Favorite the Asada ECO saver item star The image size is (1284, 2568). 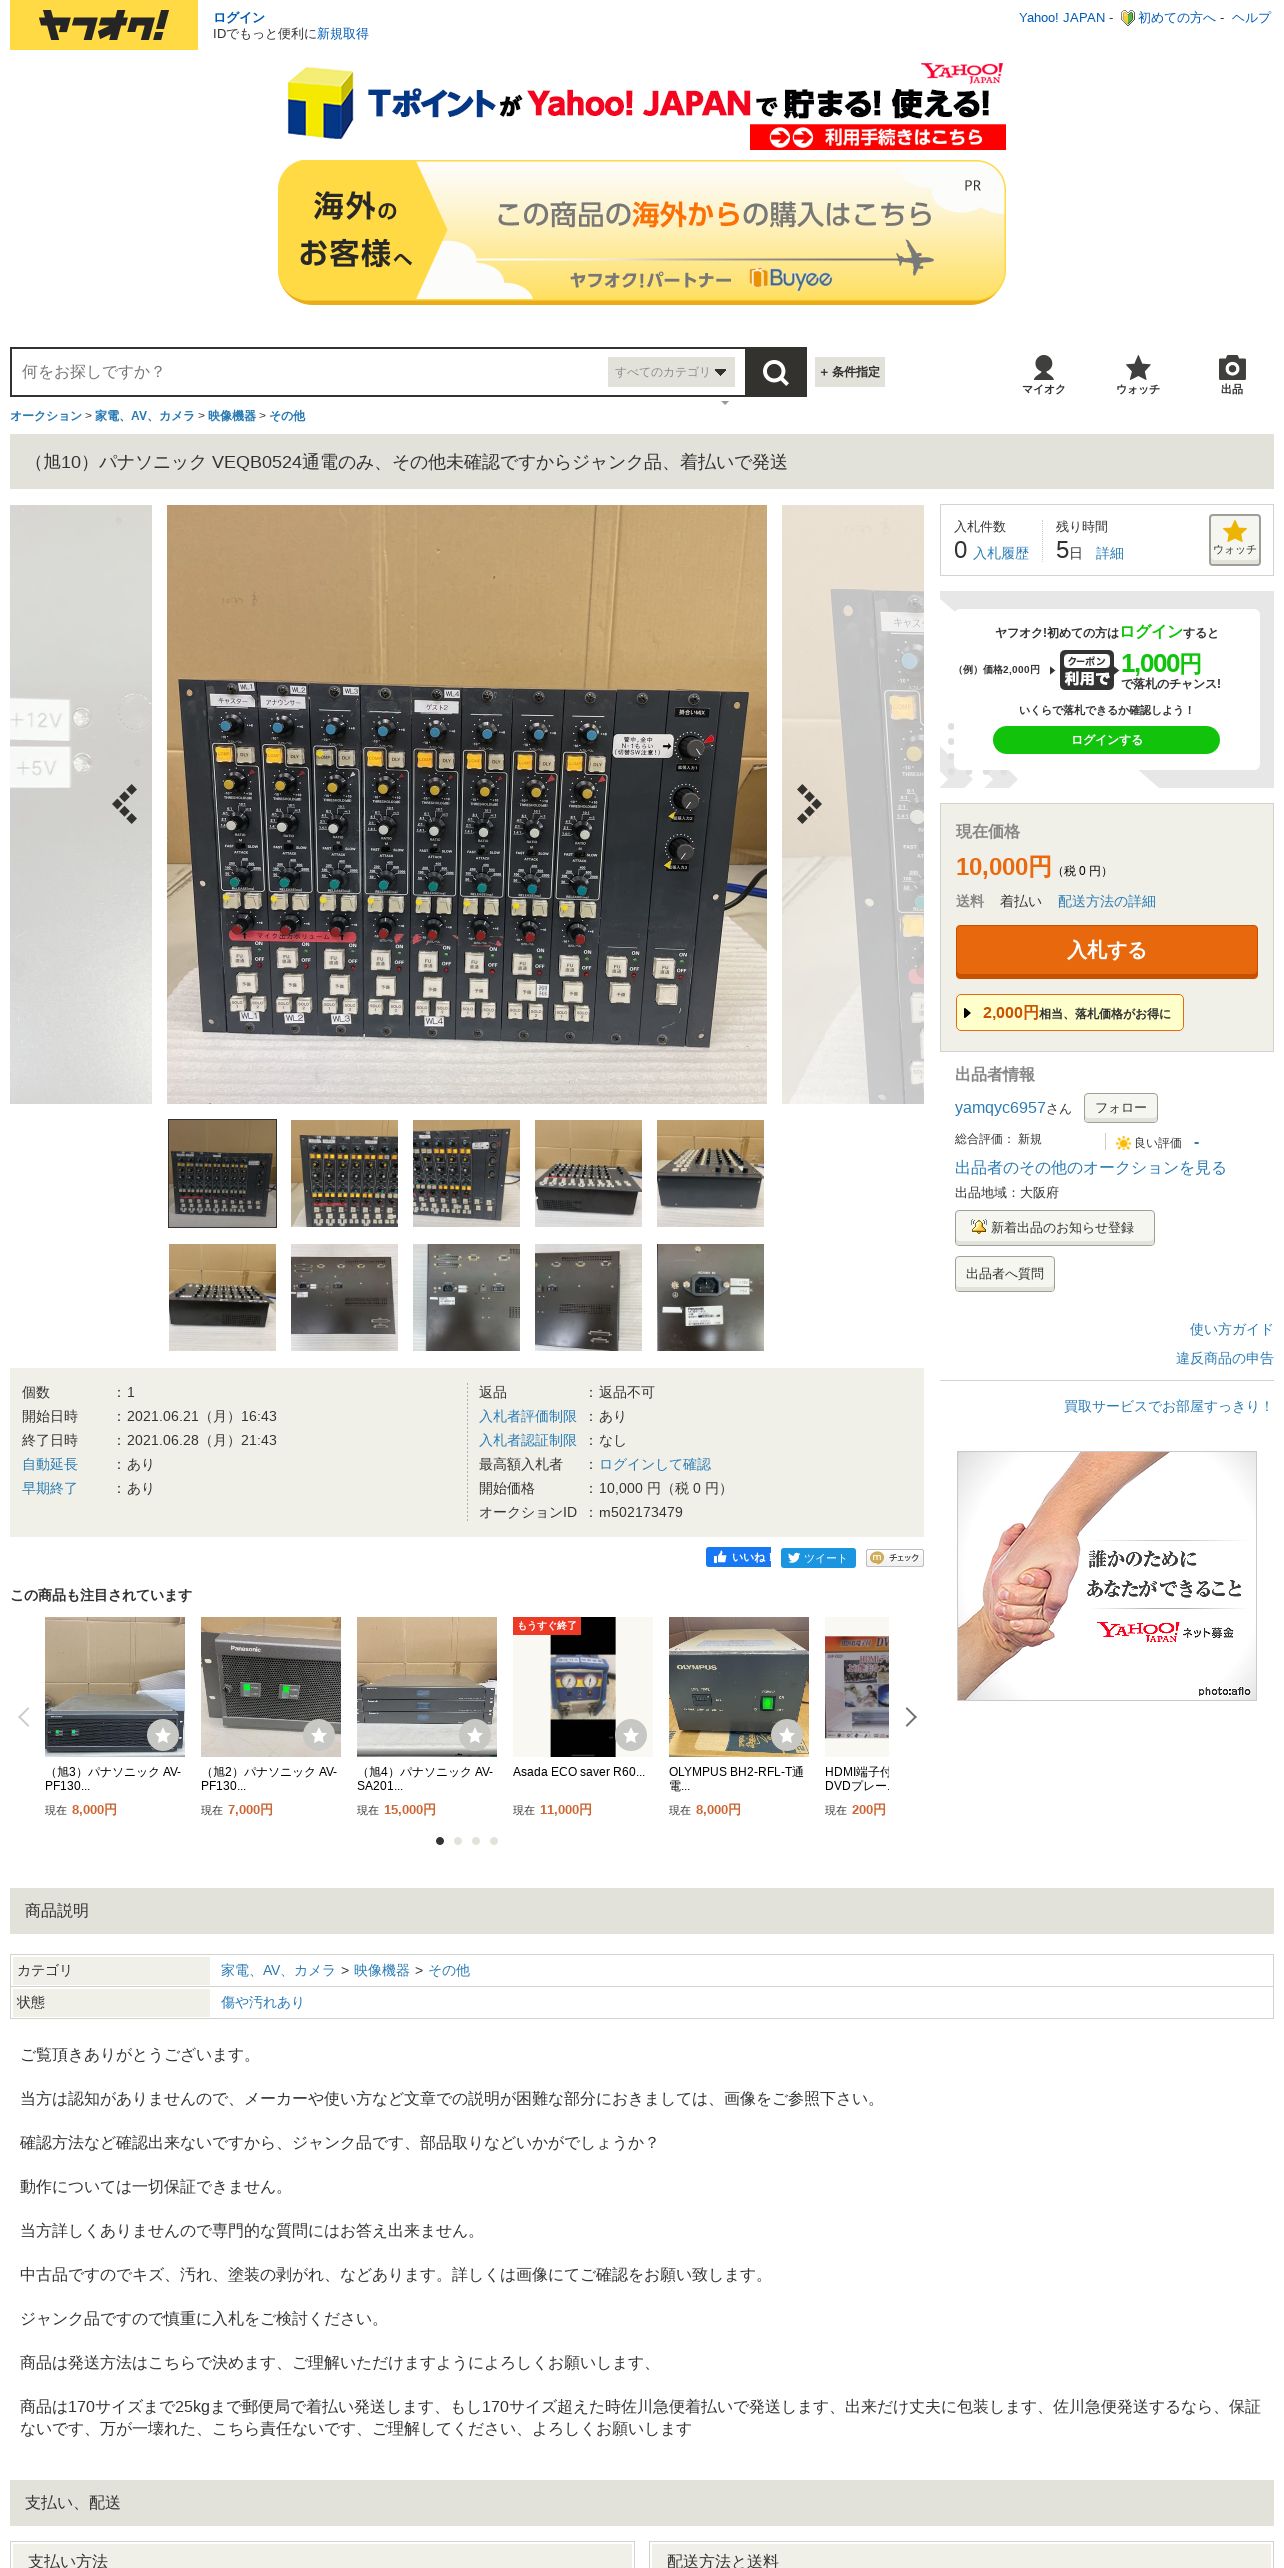[631, 1735]
